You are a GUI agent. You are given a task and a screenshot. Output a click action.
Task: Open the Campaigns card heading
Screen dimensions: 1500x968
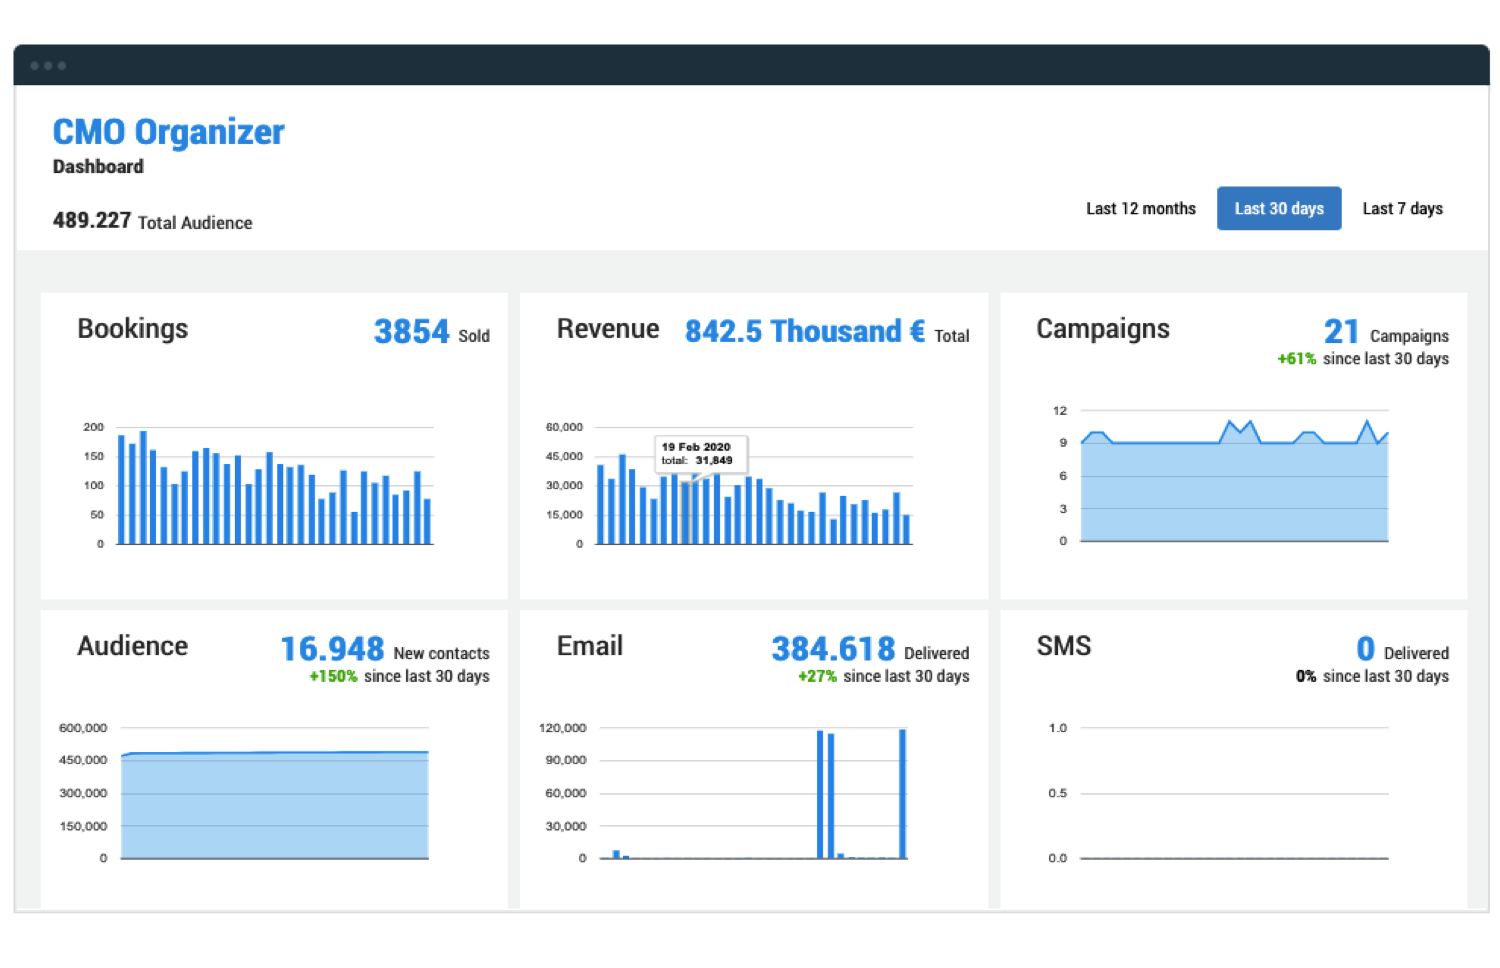click(x=1103, y=329)
